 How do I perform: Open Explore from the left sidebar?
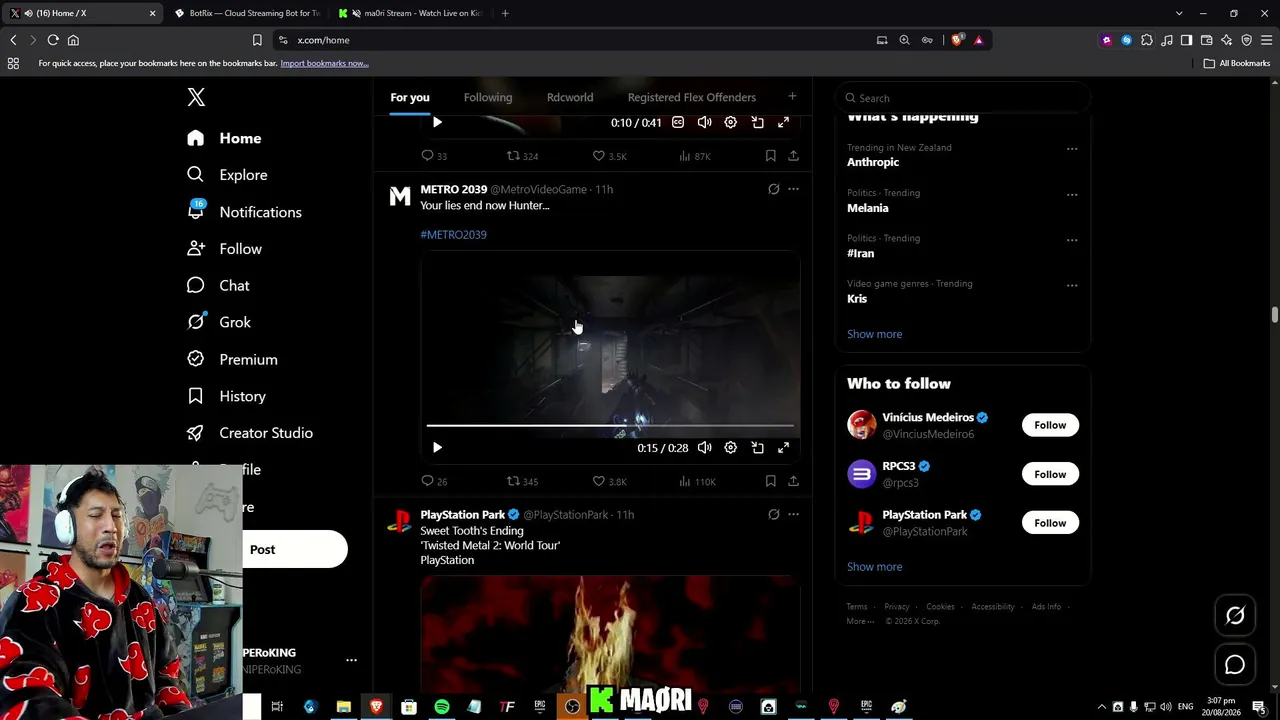227,175
